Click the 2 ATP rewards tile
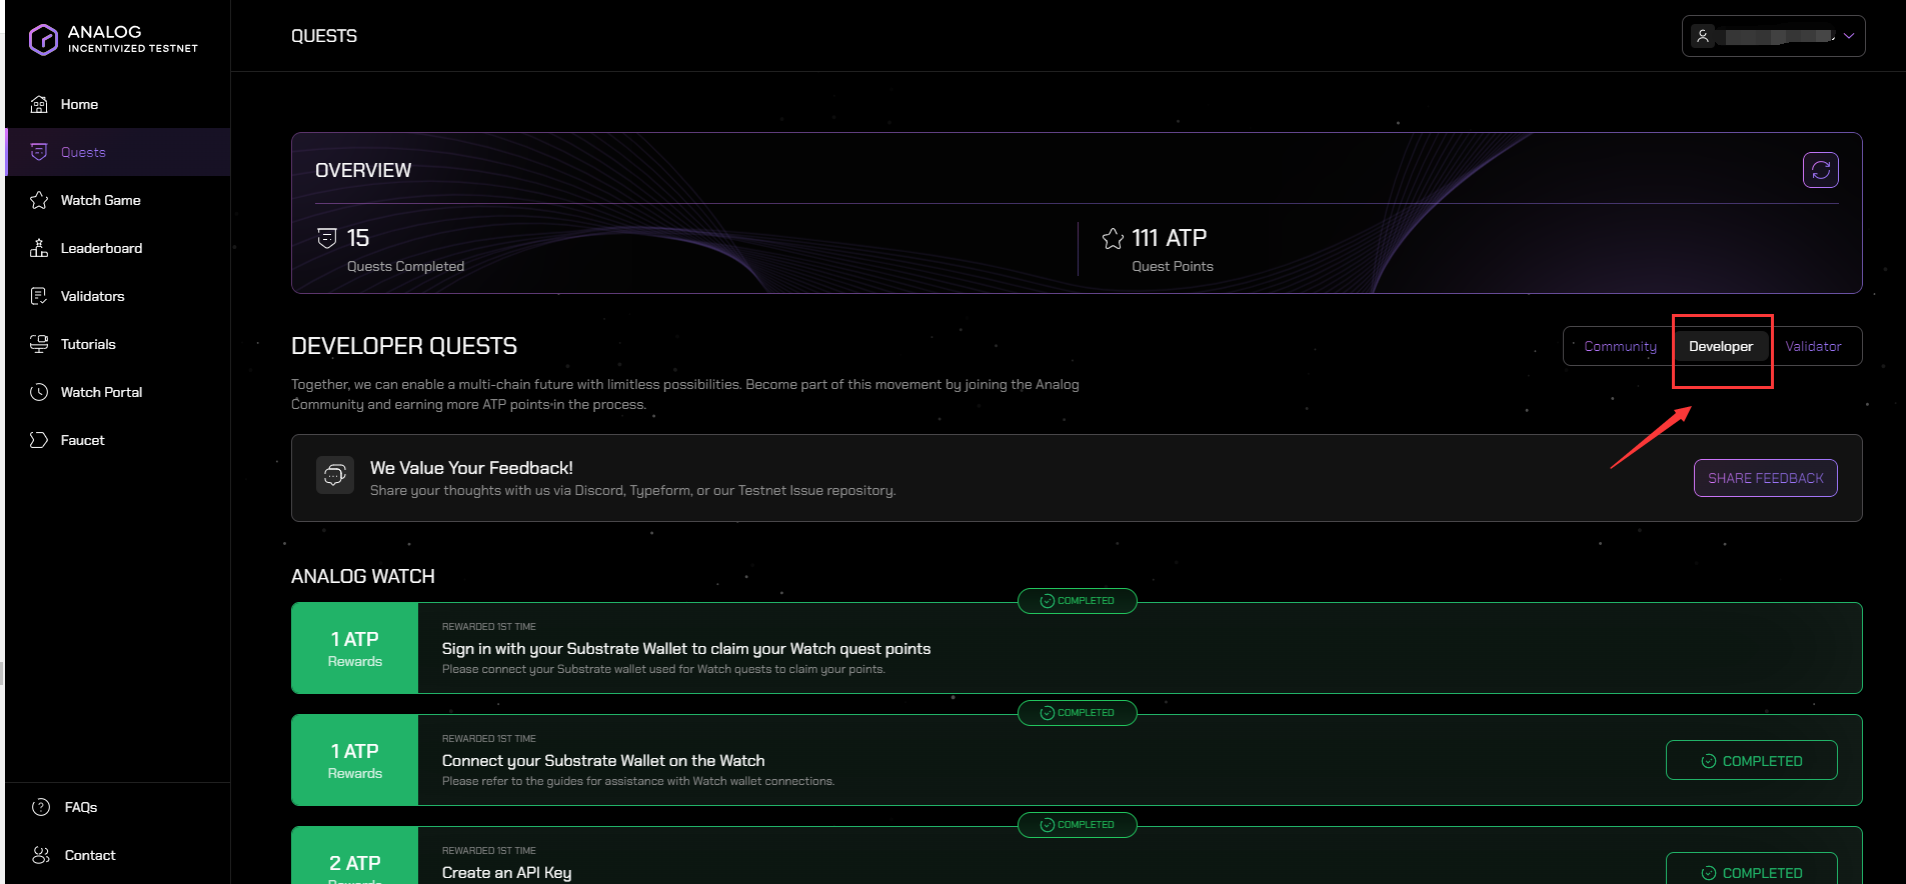Image resolution: width=1906 pixels, height=884 pixels. click(355, 856)
